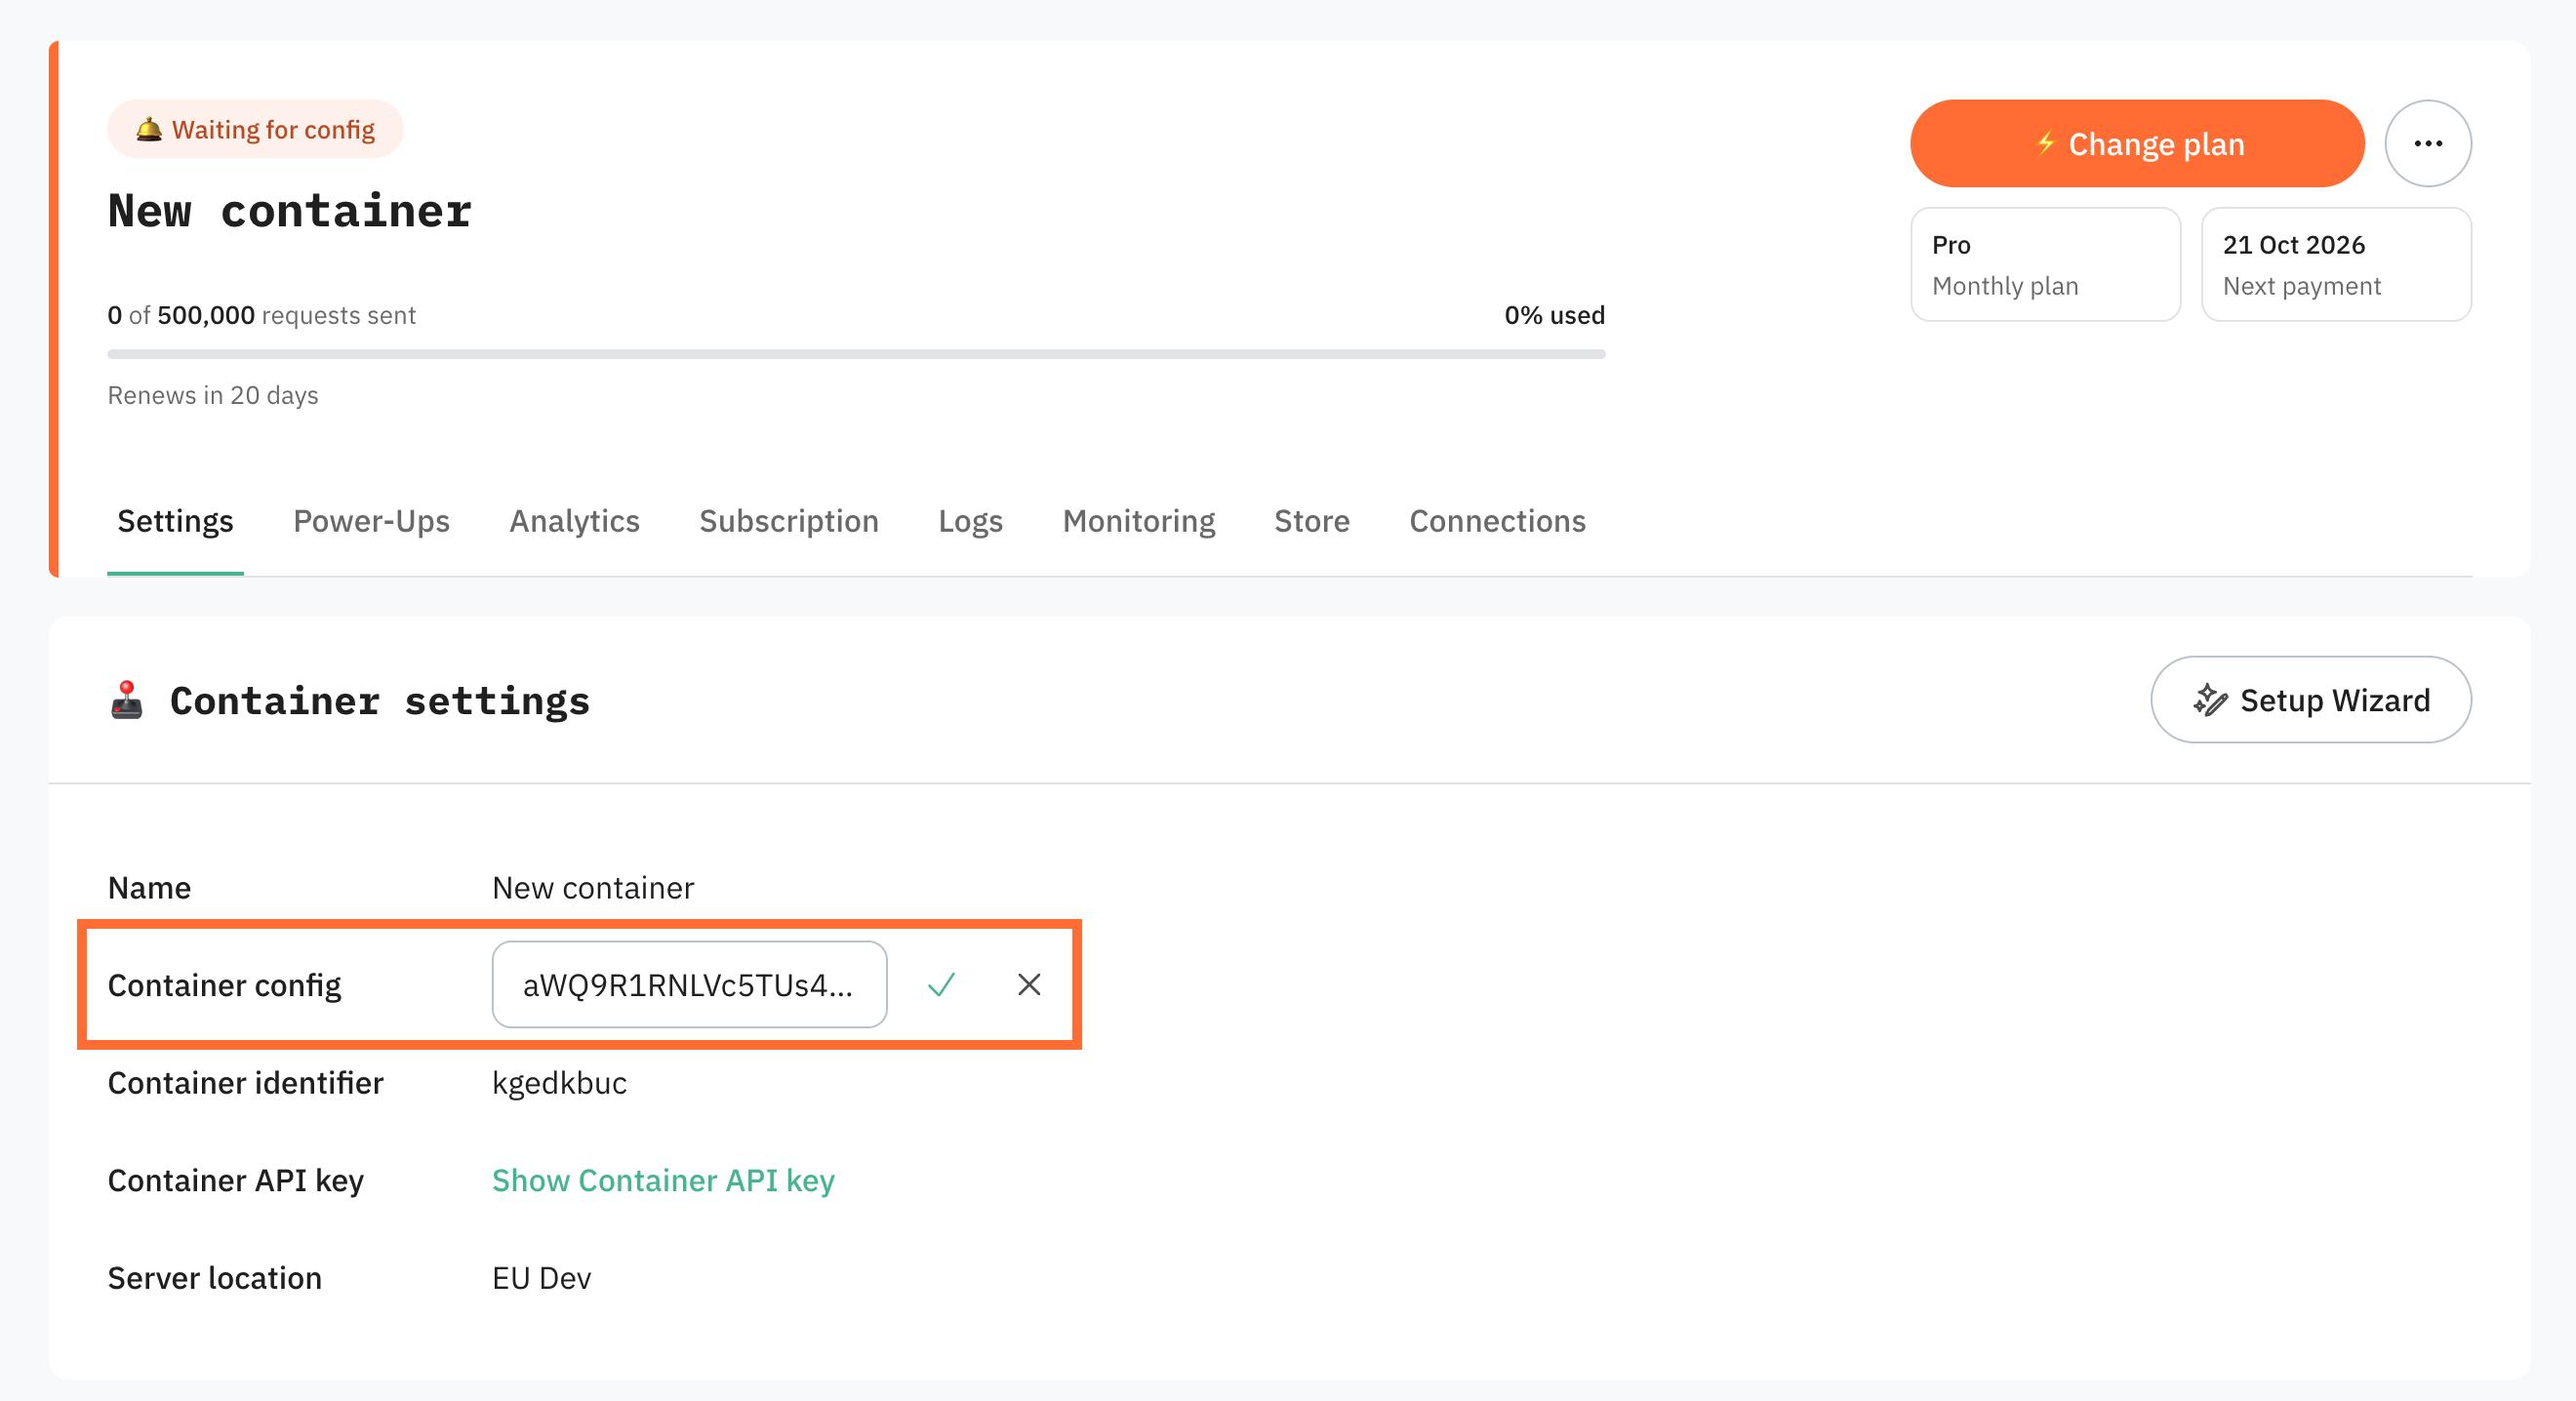Click the Container config input field
This screenshot has height=1401, width=2576.
(x=689, y=984)
